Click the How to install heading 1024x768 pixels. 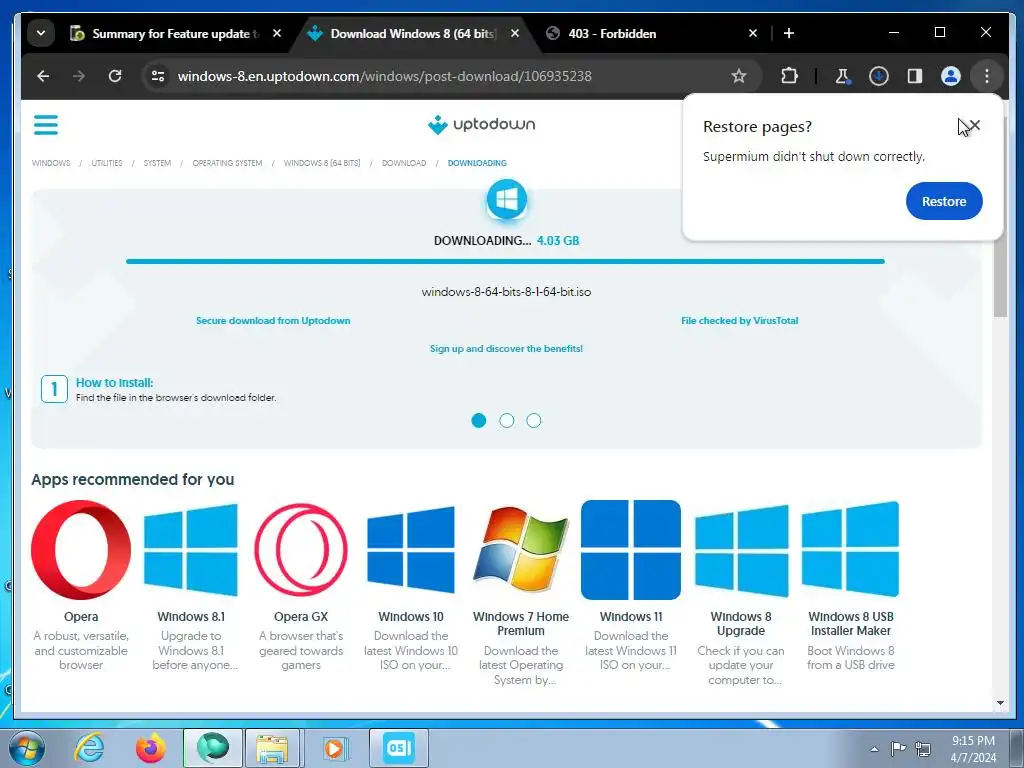point(114,383)
